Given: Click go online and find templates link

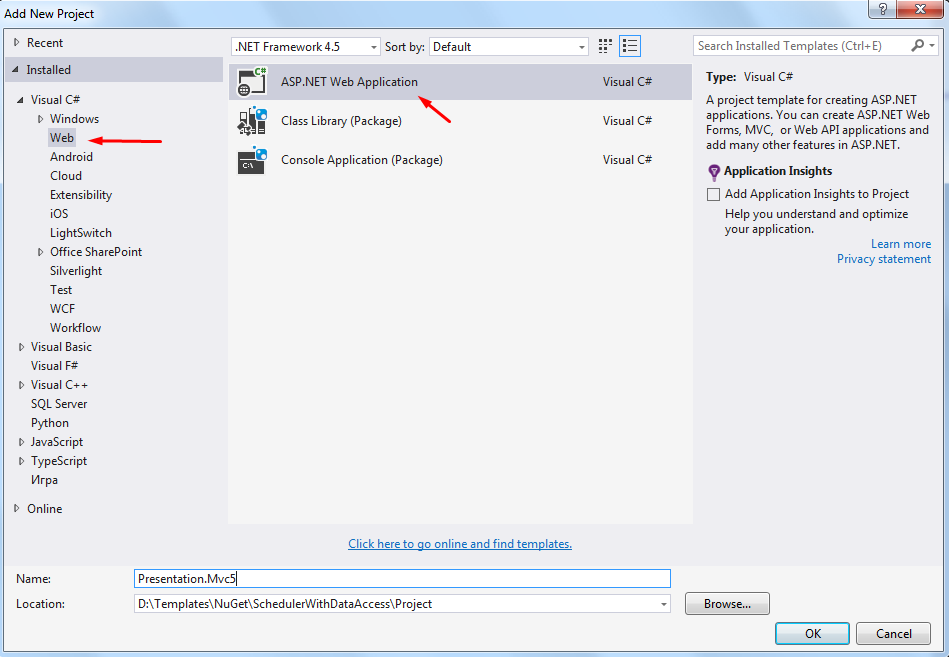Looking at the screenshot, I should 460,544.
